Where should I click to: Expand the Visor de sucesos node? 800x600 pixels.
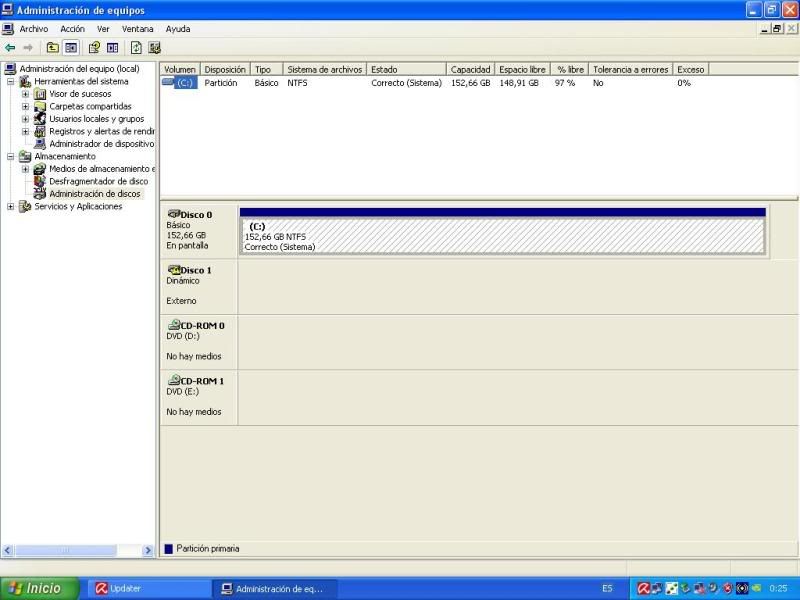click(26, 94)
